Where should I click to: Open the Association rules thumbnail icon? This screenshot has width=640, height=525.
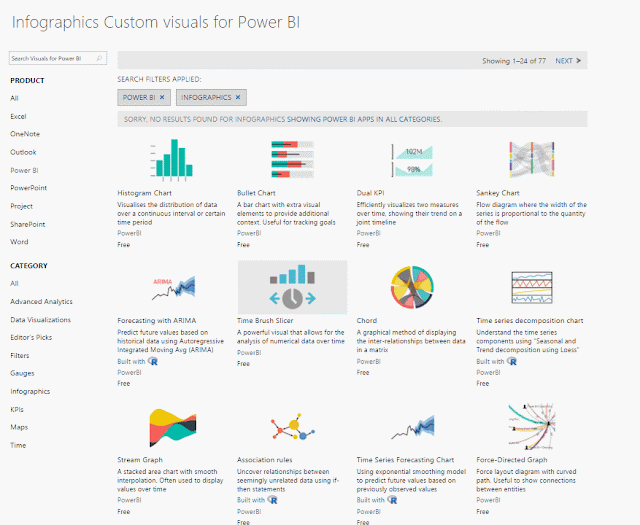click(292, 427)
